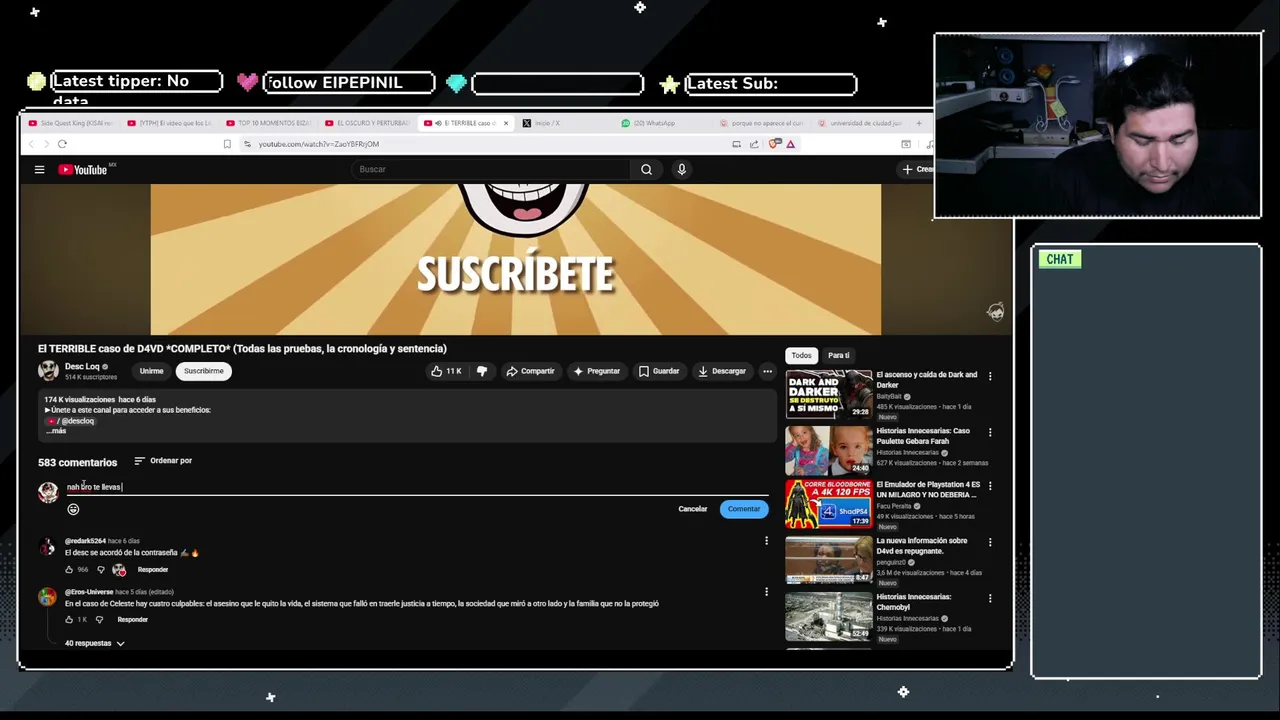This screenshot has height=720, width=1280.
Task: Save the video with Guardar
Action: (x=659, y=371)
